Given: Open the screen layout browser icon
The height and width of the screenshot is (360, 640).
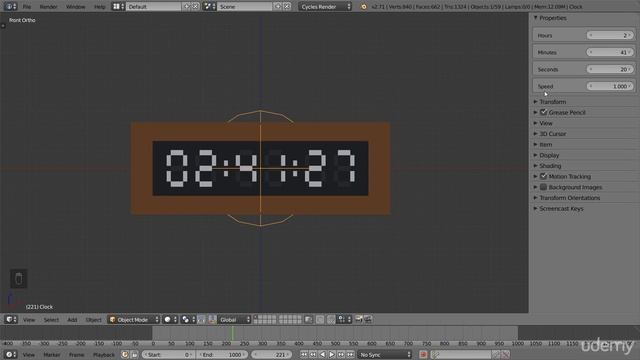Looking at the screenshot, I should (x=118, y=7).
